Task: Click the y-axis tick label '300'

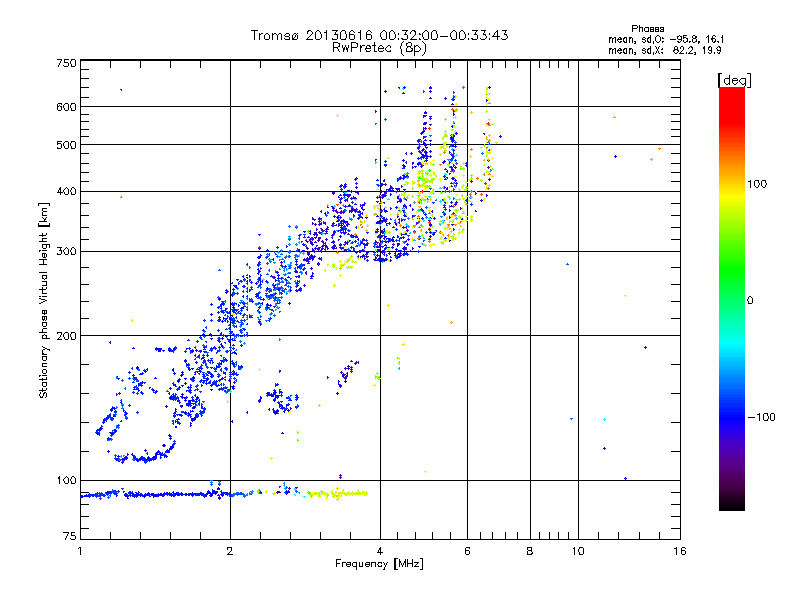Action: [x=66, y=252]
